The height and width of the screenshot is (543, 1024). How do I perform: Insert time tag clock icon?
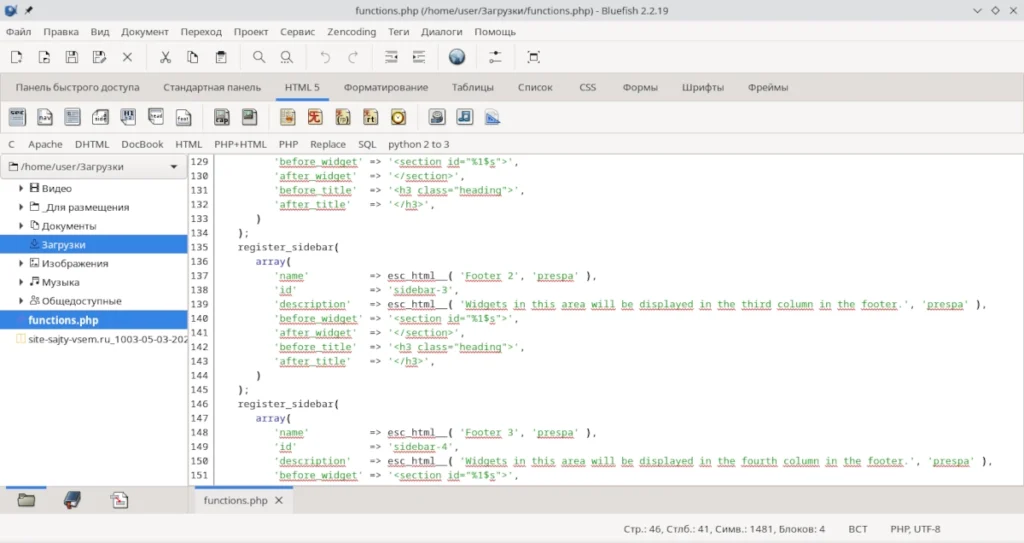coord(398,117)
